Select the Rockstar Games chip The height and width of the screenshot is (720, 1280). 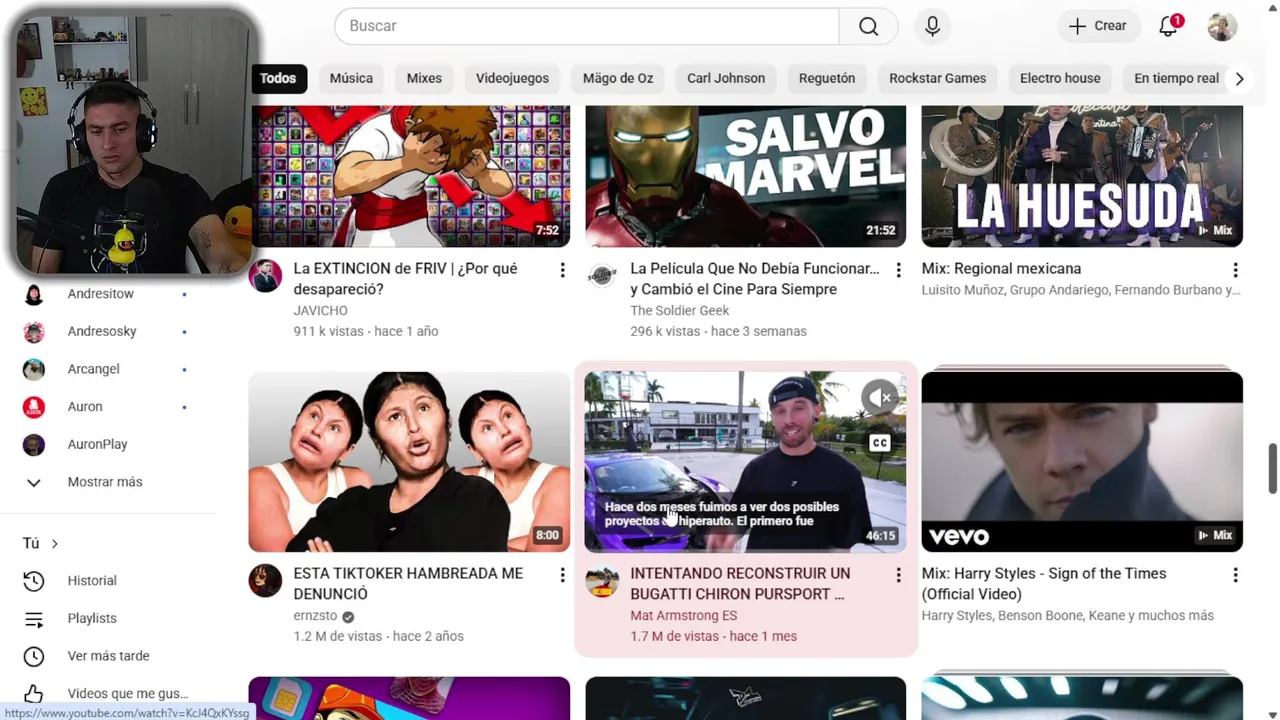[937, 78]
